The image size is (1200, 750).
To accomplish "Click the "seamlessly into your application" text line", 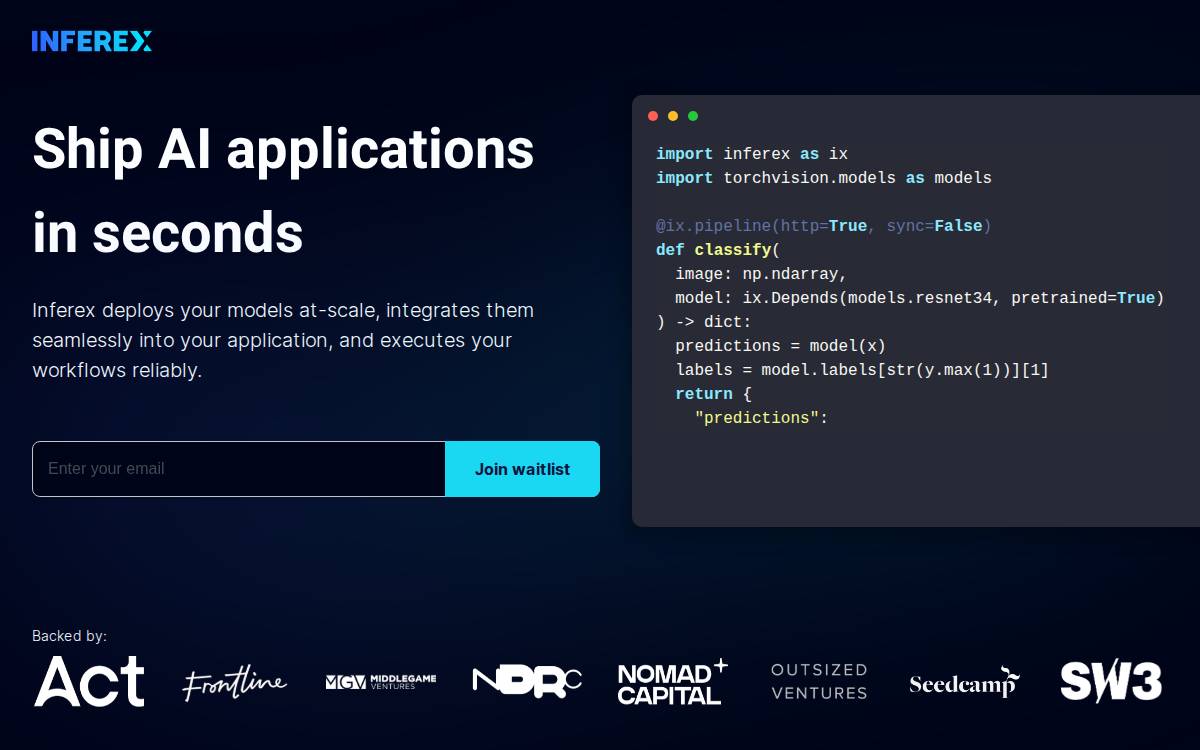I will 272,340.
